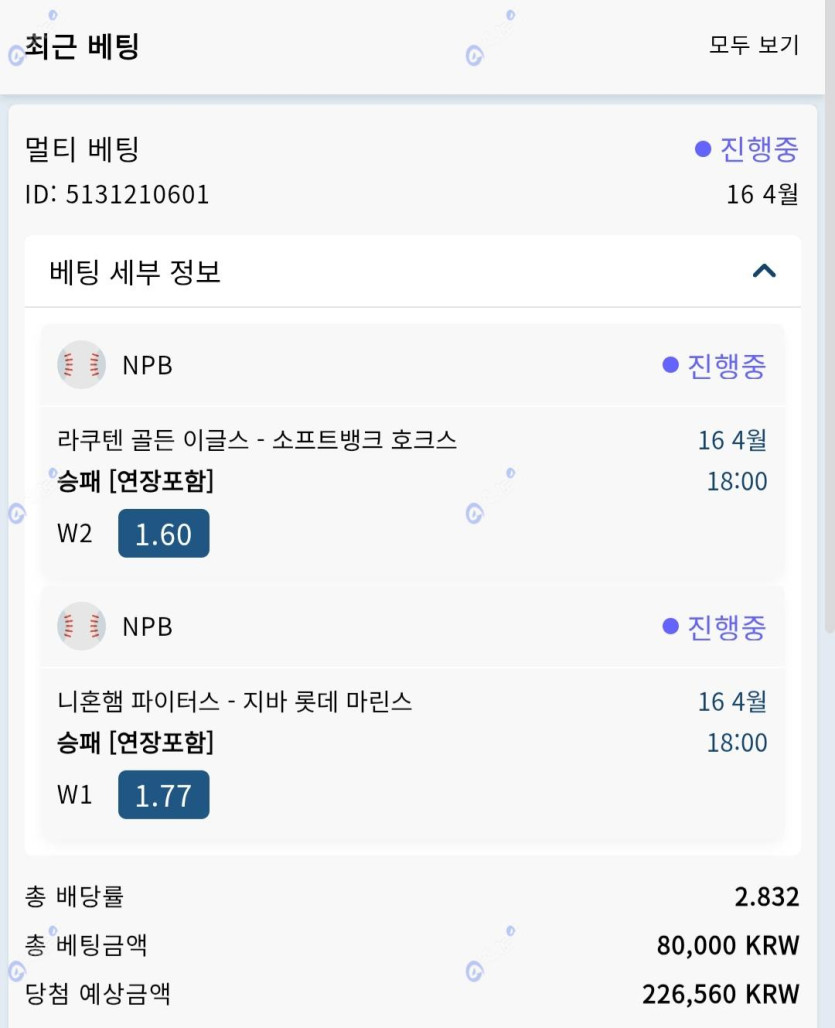Click the W2 odds 1.60 button
Screen dimensions: 835x1028
click(164, 533)
